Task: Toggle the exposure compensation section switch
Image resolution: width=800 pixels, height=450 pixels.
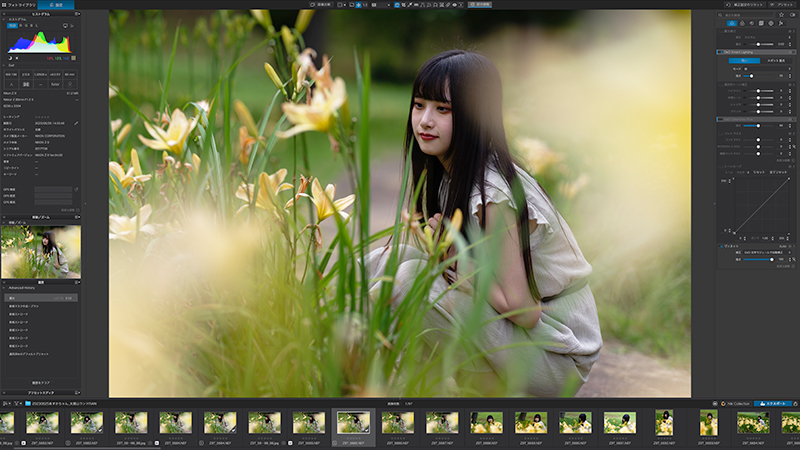Action: [720, 31]
